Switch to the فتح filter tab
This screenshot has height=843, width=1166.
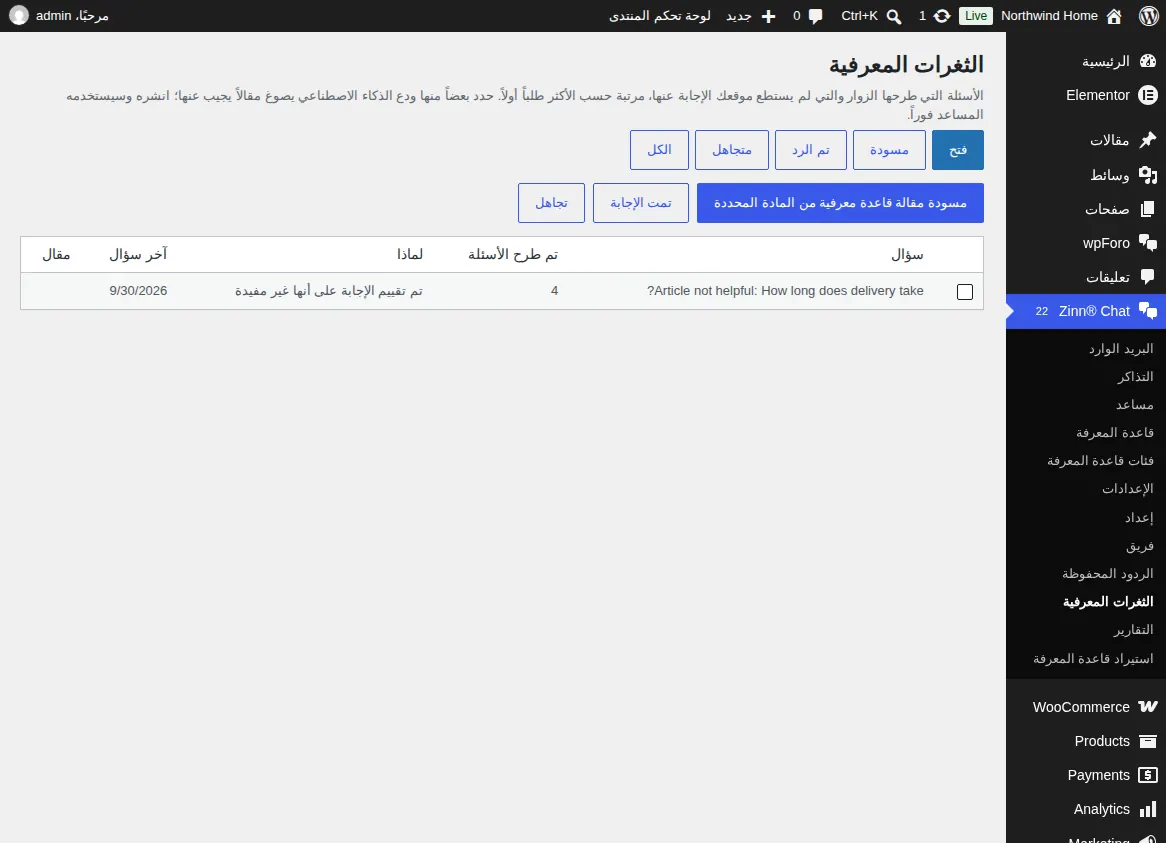pos(958,150)
